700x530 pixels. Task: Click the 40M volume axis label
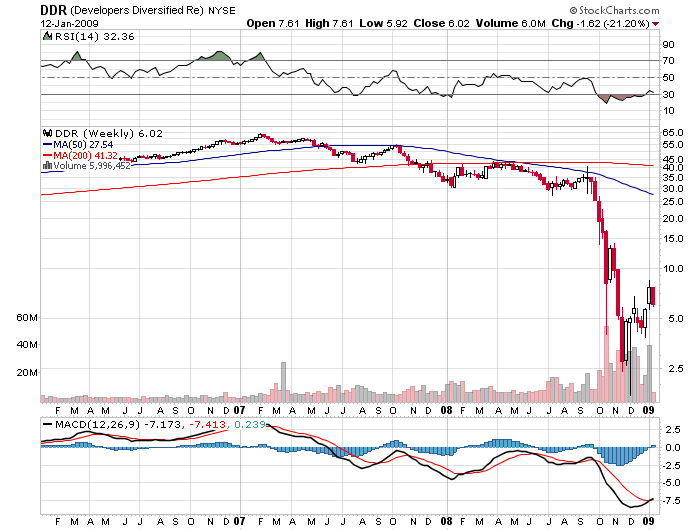tap(27, 345)
